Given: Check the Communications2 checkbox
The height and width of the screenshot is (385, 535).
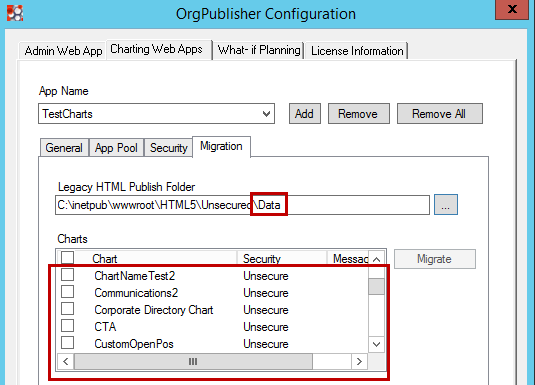Looking at the screenshot, I should [x=67, y=291].
